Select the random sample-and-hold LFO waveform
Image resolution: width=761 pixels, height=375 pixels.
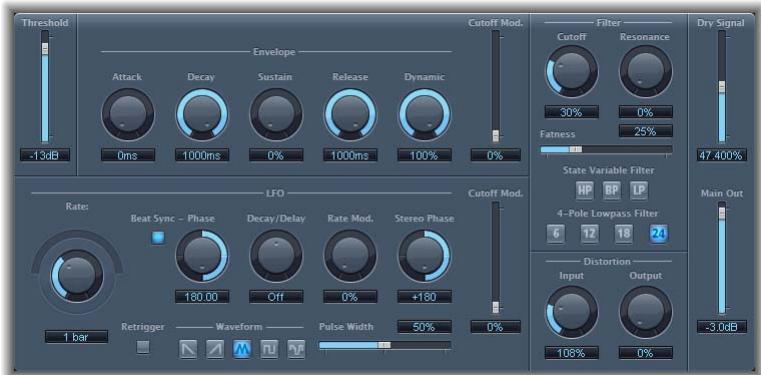[297, 349]
